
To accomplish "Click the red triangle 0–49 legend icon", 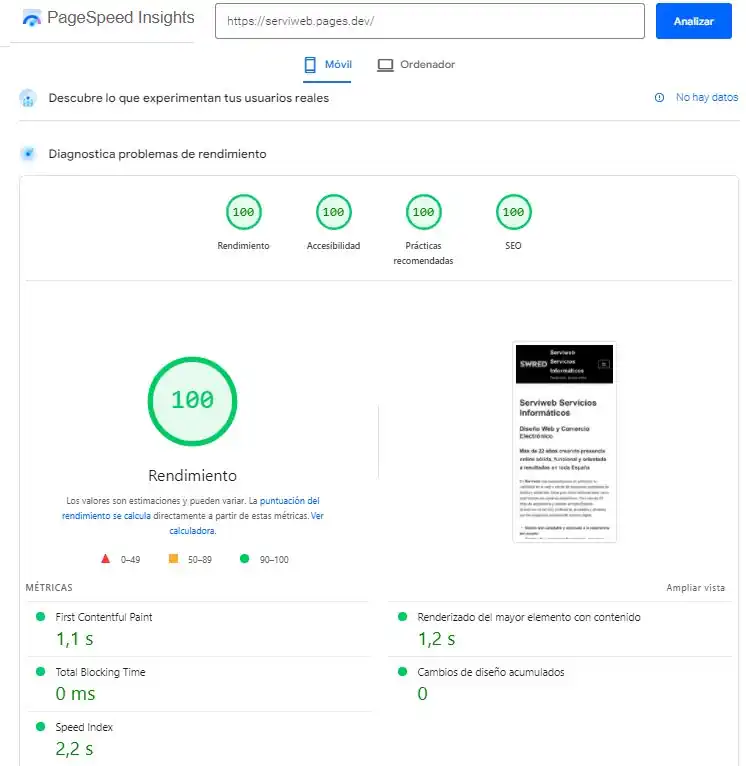I will (x=105, y=558).
